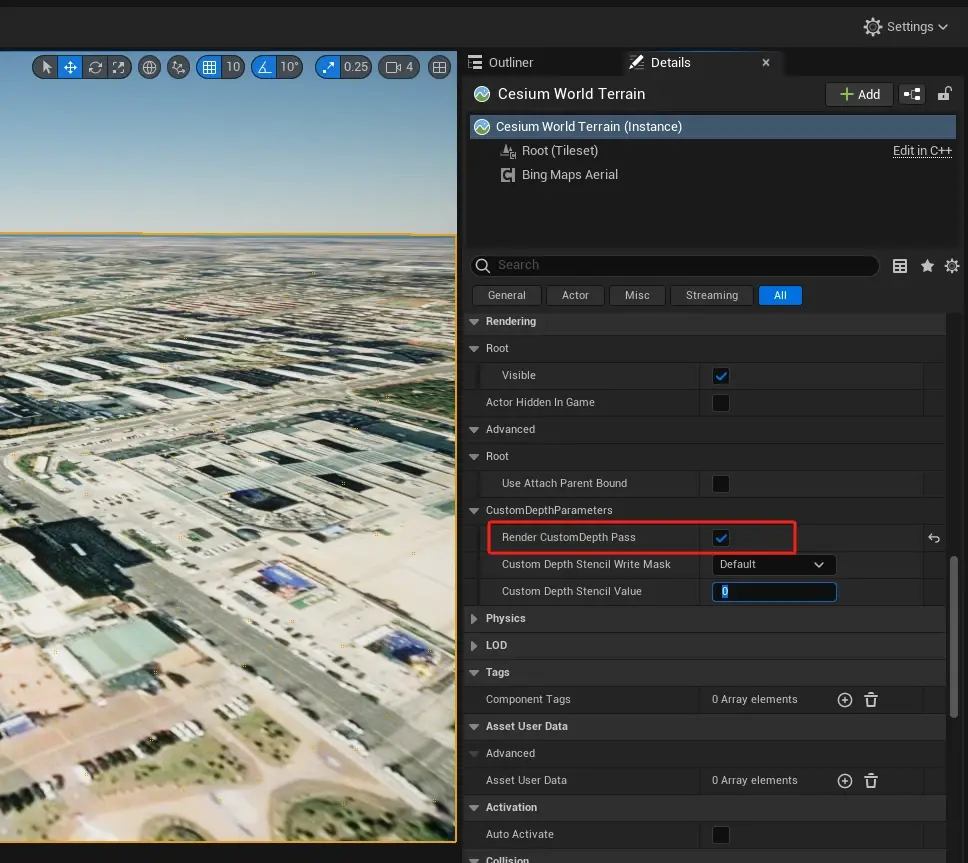Image resolution: width=968 pixels, height=863 pixels.
Task: Filter properties by Misc
Action: 637,295
